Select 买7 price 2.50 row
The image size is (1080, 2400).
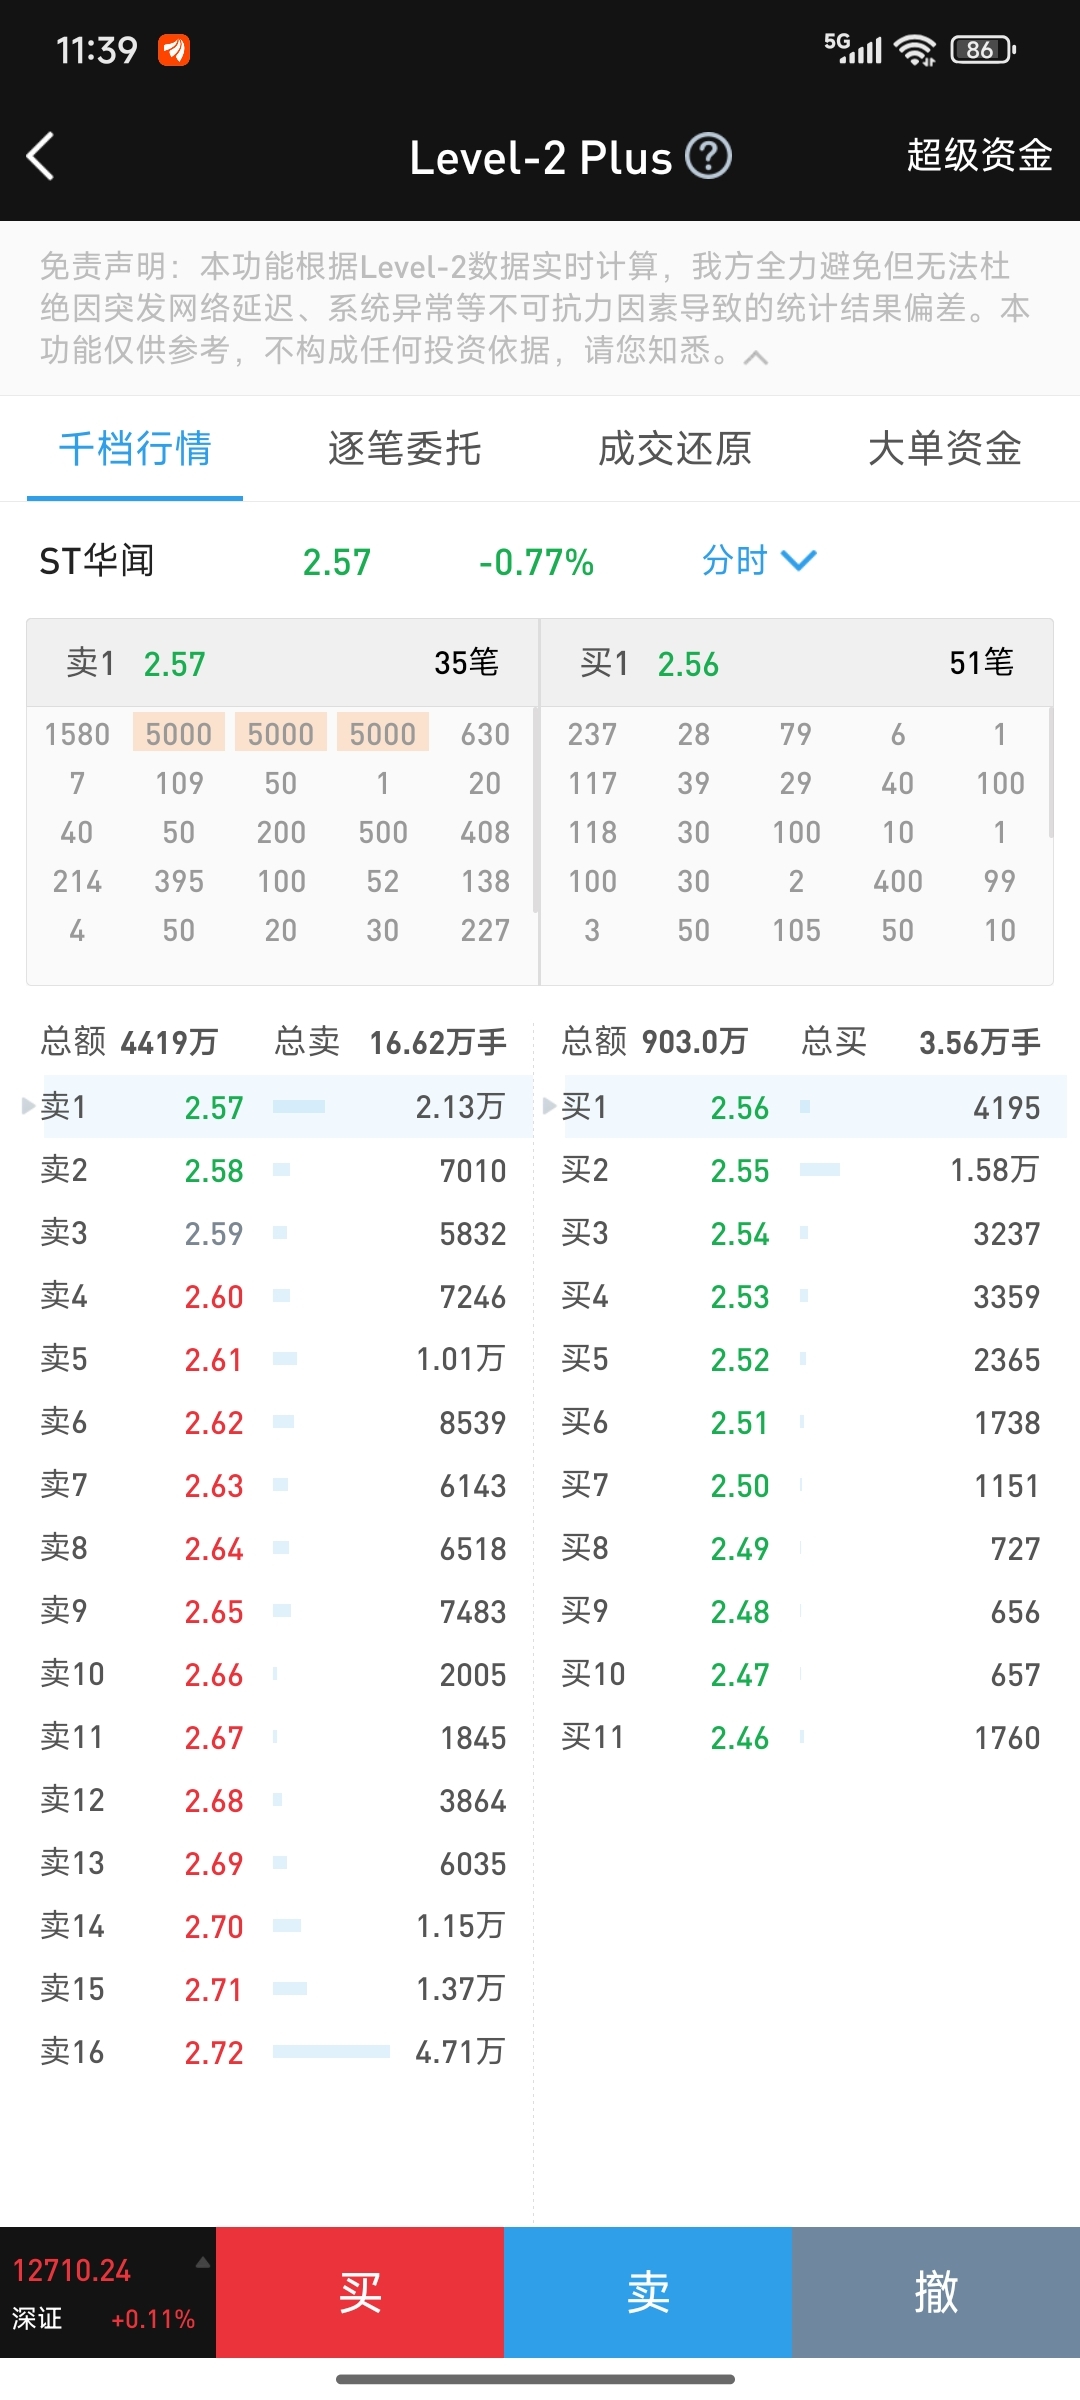(801, 1484)
